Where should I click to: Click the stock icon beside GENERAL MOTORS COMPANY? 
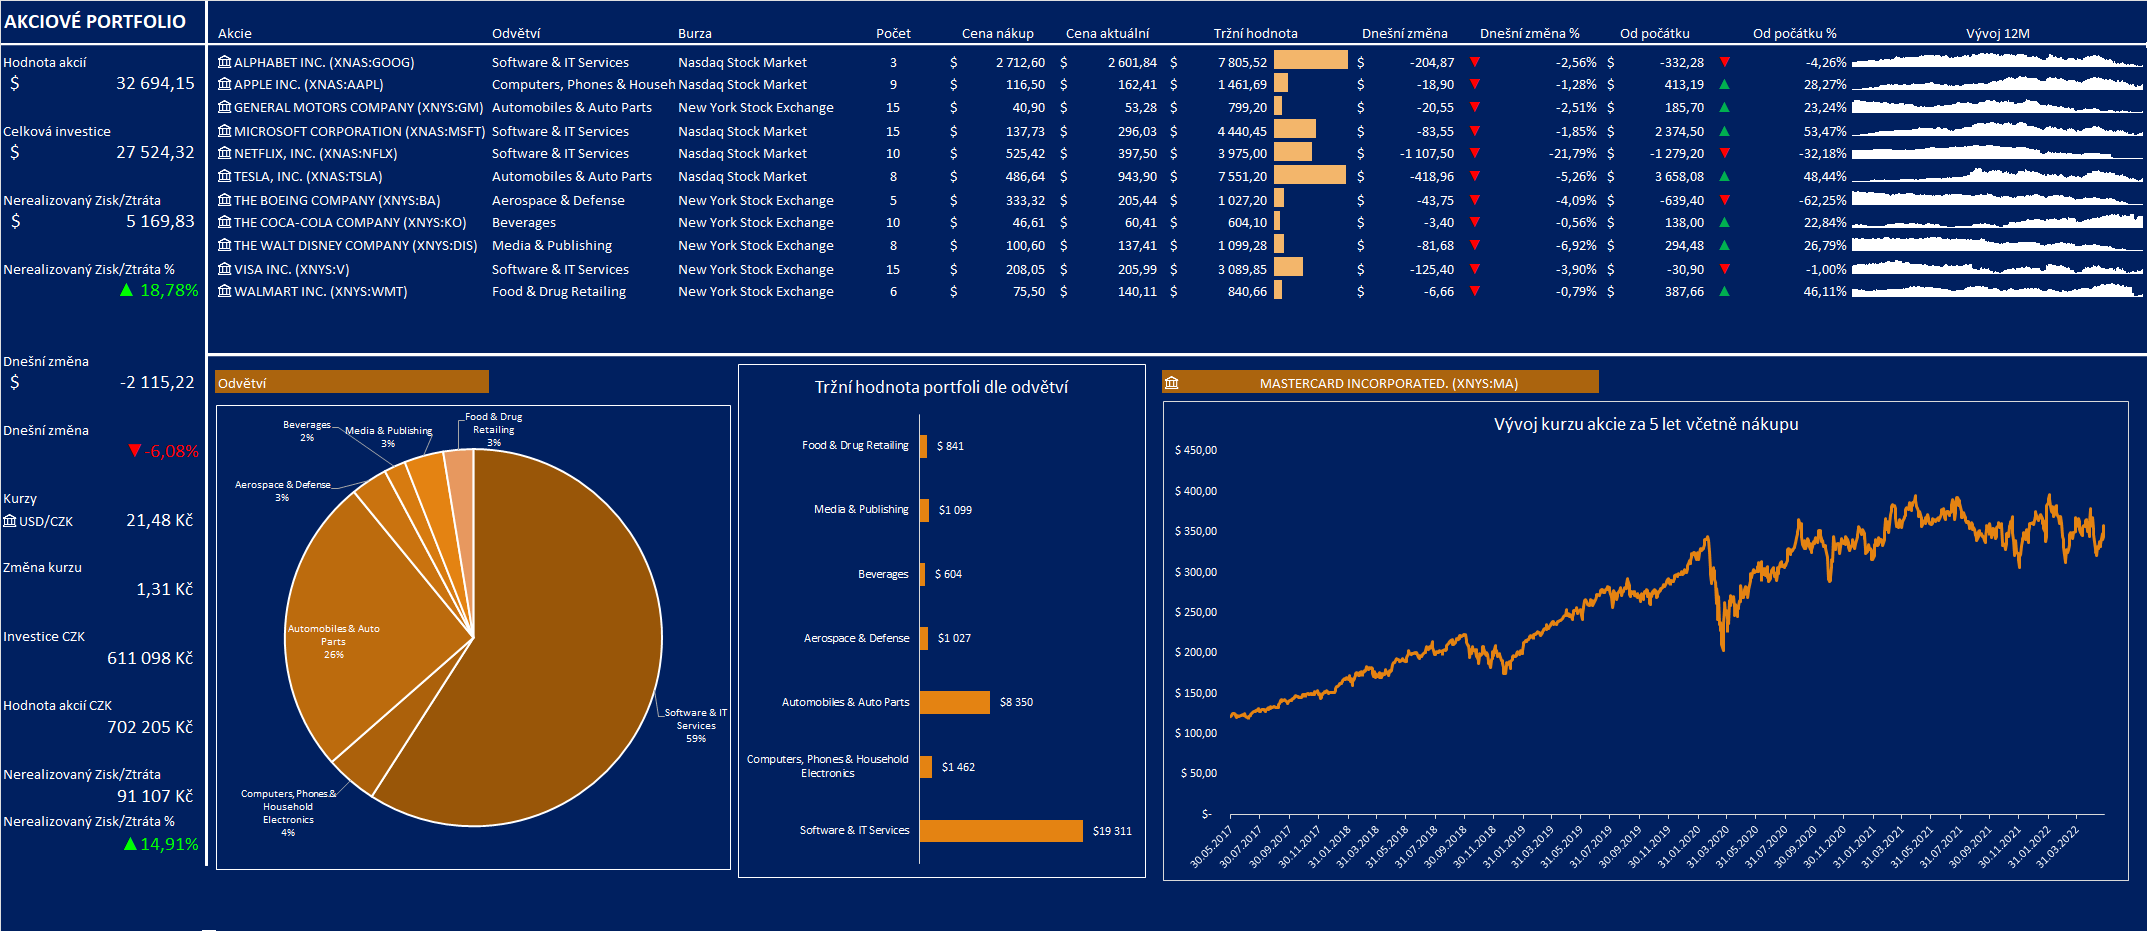(x=225, y=107)
